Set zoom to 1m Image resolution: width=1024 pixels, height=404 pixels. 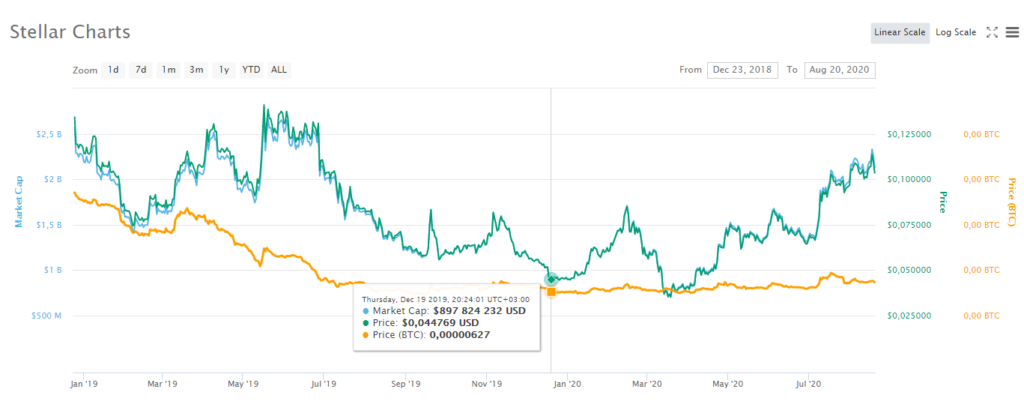(168, 70)
